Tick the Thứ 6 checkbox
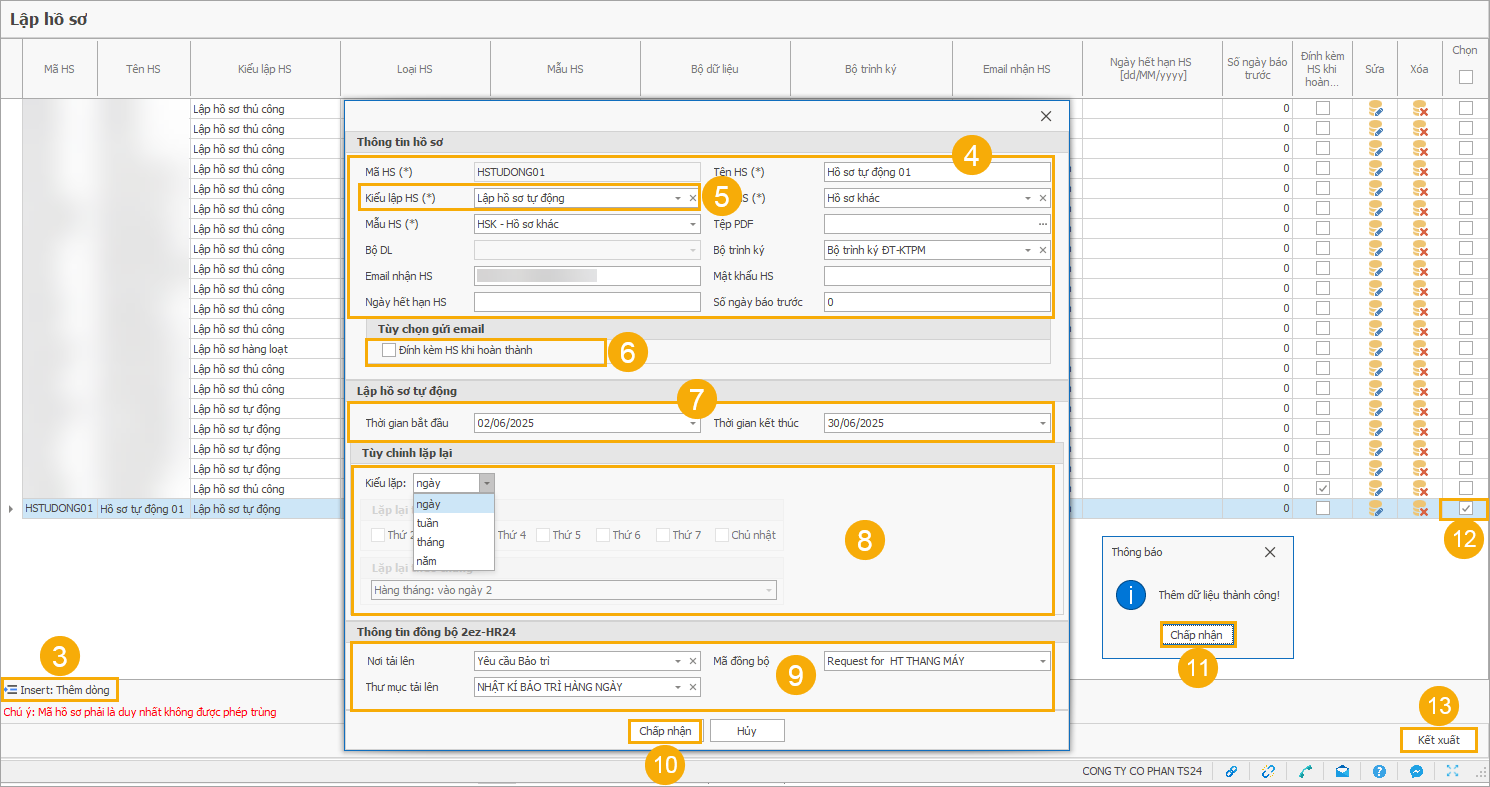Image resolution: width=1490 pixels, height=787 pixels. tap(602, 535)
